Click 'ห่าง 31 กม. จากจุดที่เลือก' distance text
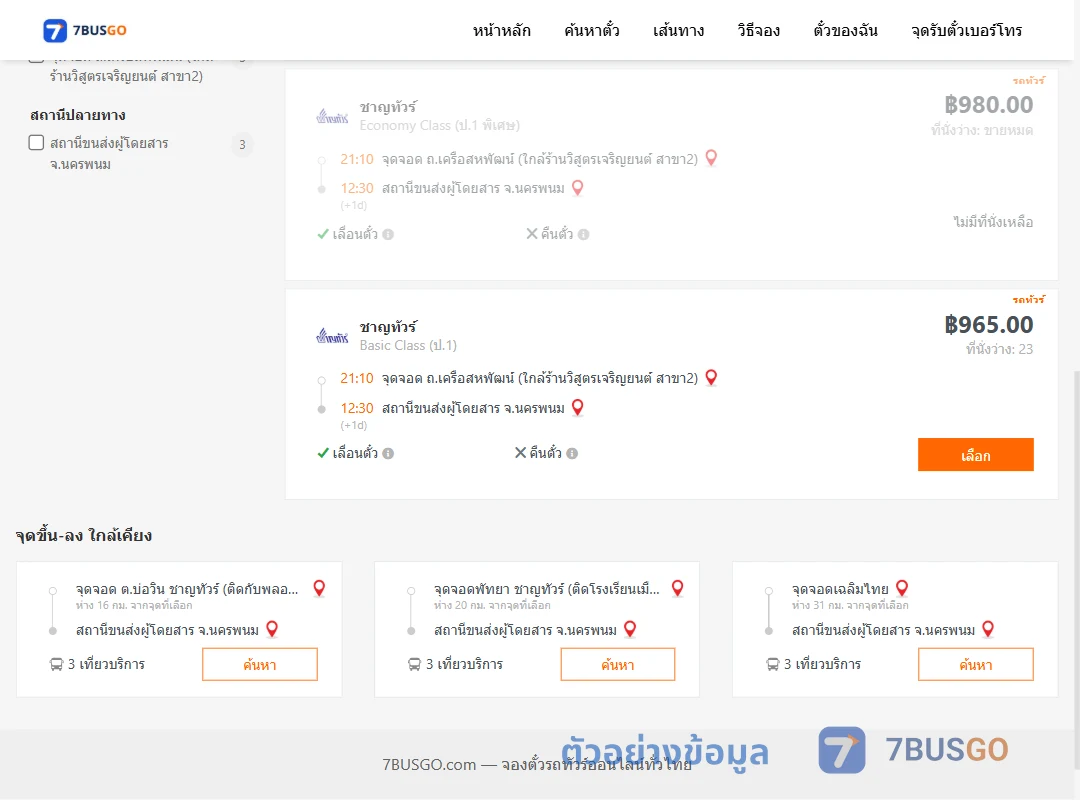Screen dimensions: 1080x800 tap(850, 605)
